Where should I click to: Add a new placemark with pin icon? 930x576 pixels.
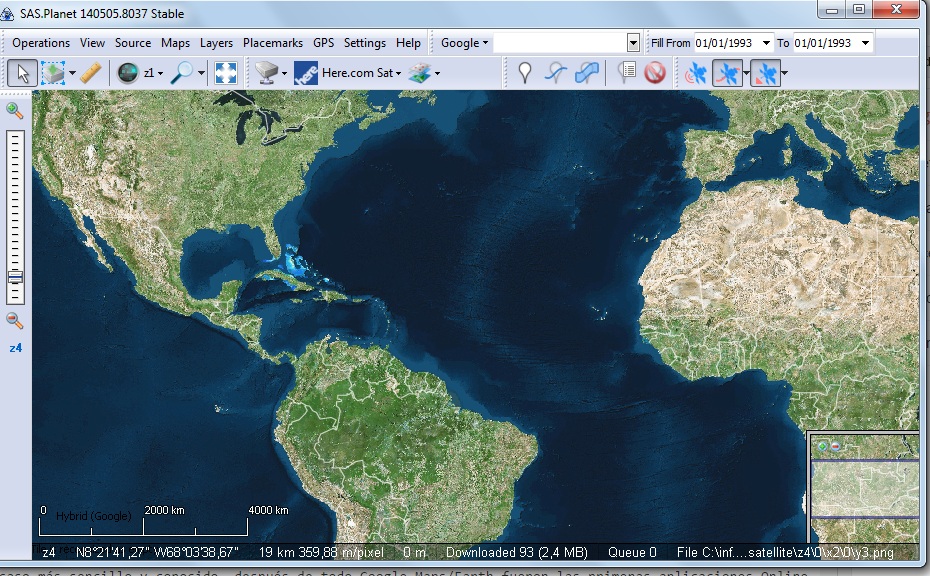[x=526, y=72]
